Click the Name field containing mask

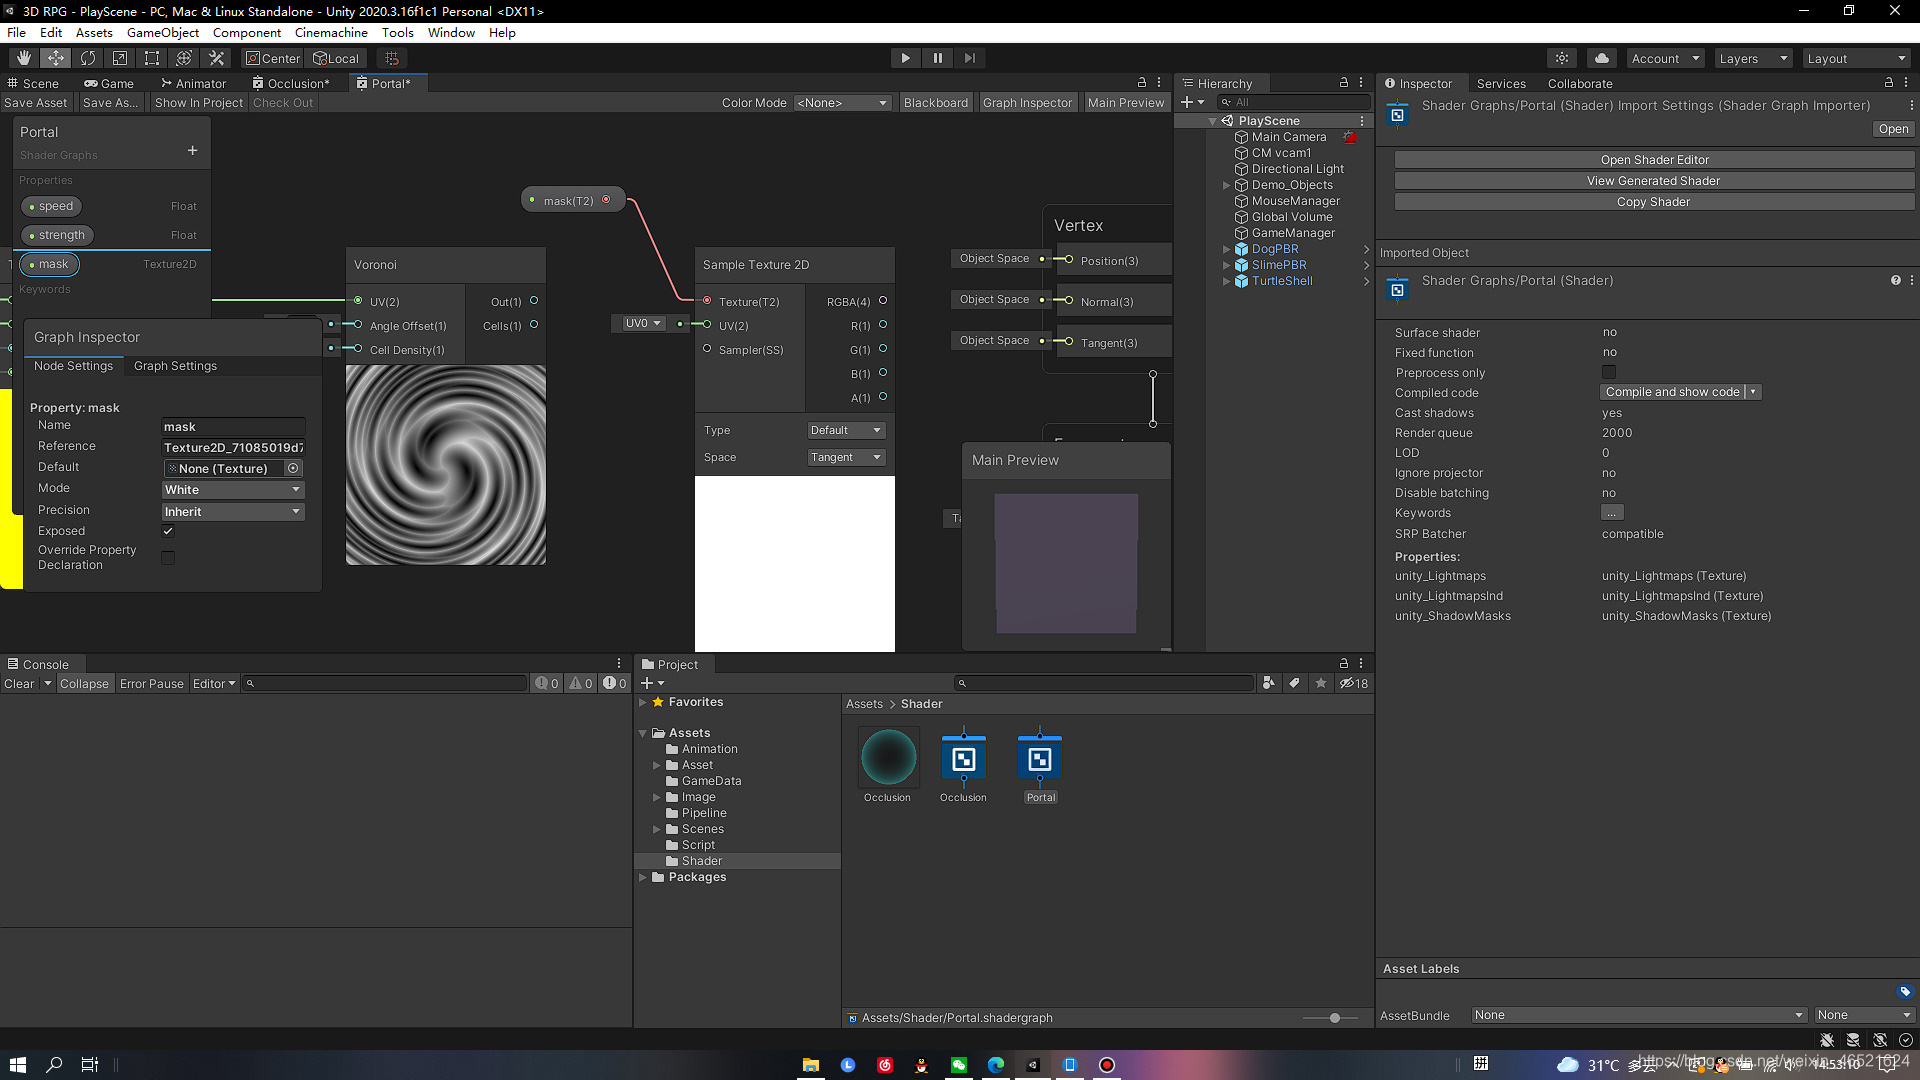pyautogui.click(x=233, y=427)
